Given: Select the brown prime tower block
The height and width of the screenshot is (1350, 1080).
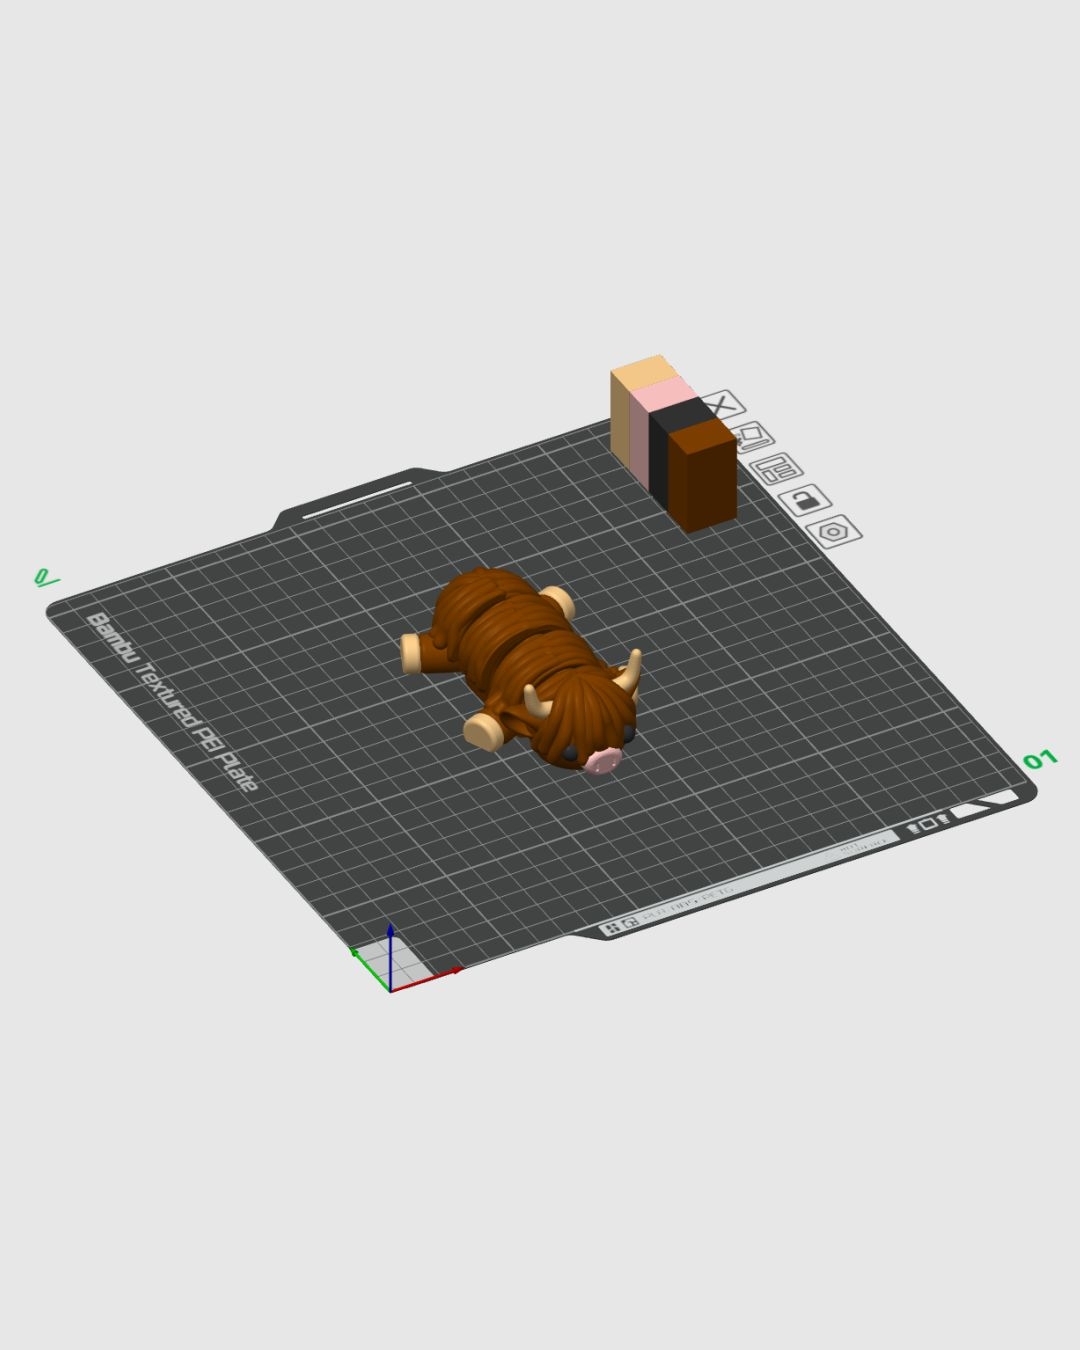Looking at the screenshot, I should click(x=705, y=480).
